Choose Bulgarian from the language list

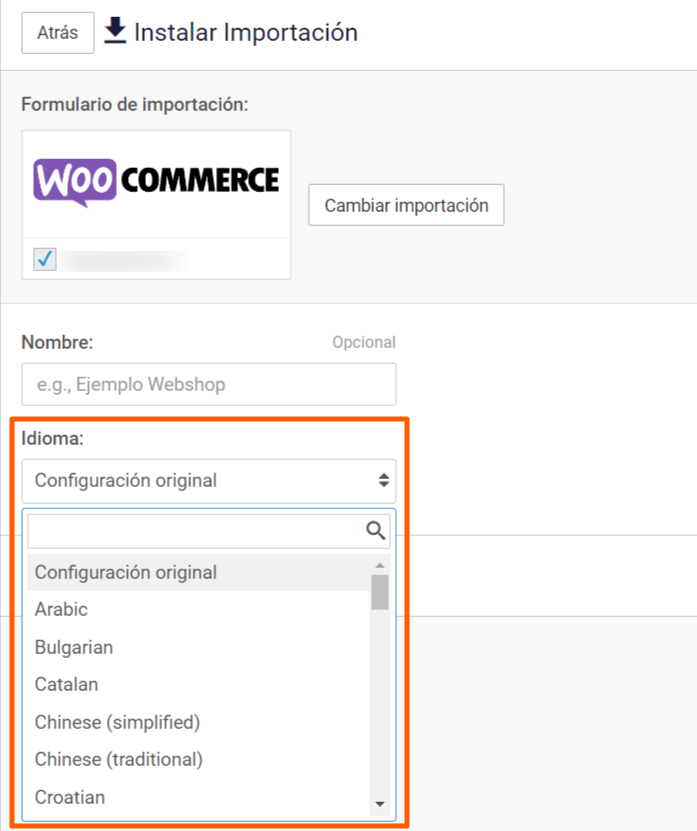pyautogui.click(x=199, y=647)
